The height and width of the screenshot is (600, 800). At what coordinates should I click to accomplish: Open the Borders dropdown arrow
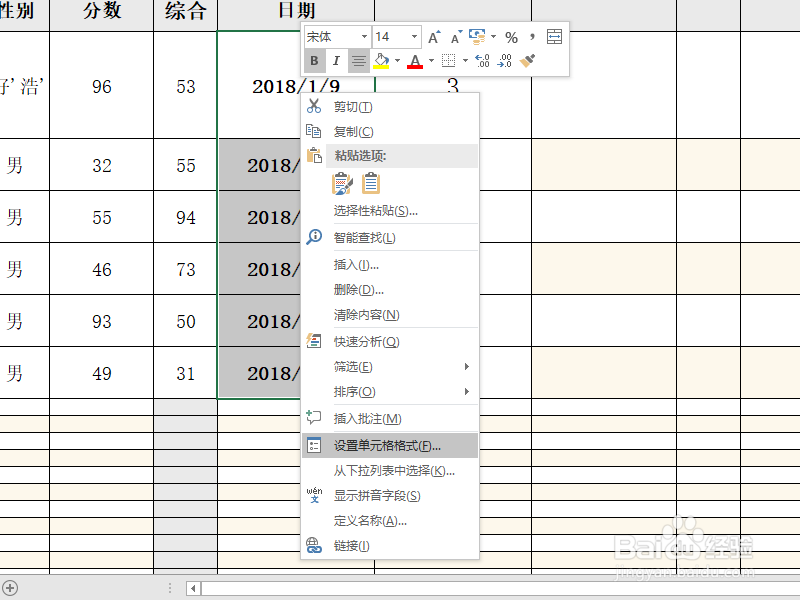(465, 60)
